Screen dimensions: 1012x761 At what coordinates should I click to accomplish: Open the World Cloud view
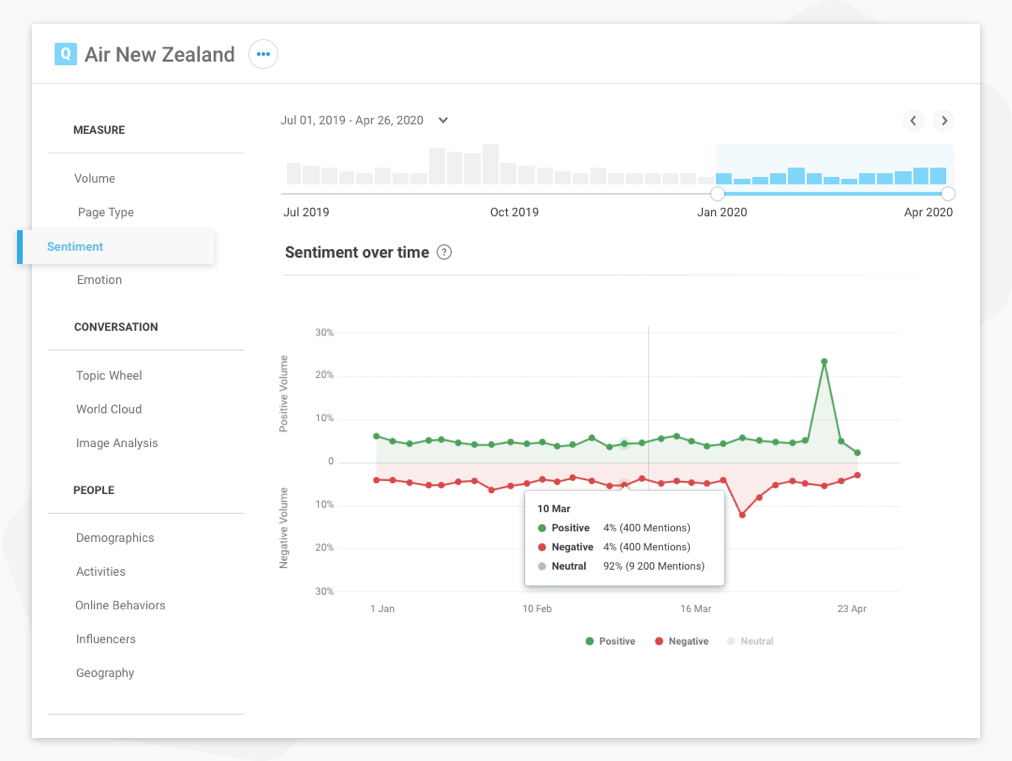tap(109, 409)
